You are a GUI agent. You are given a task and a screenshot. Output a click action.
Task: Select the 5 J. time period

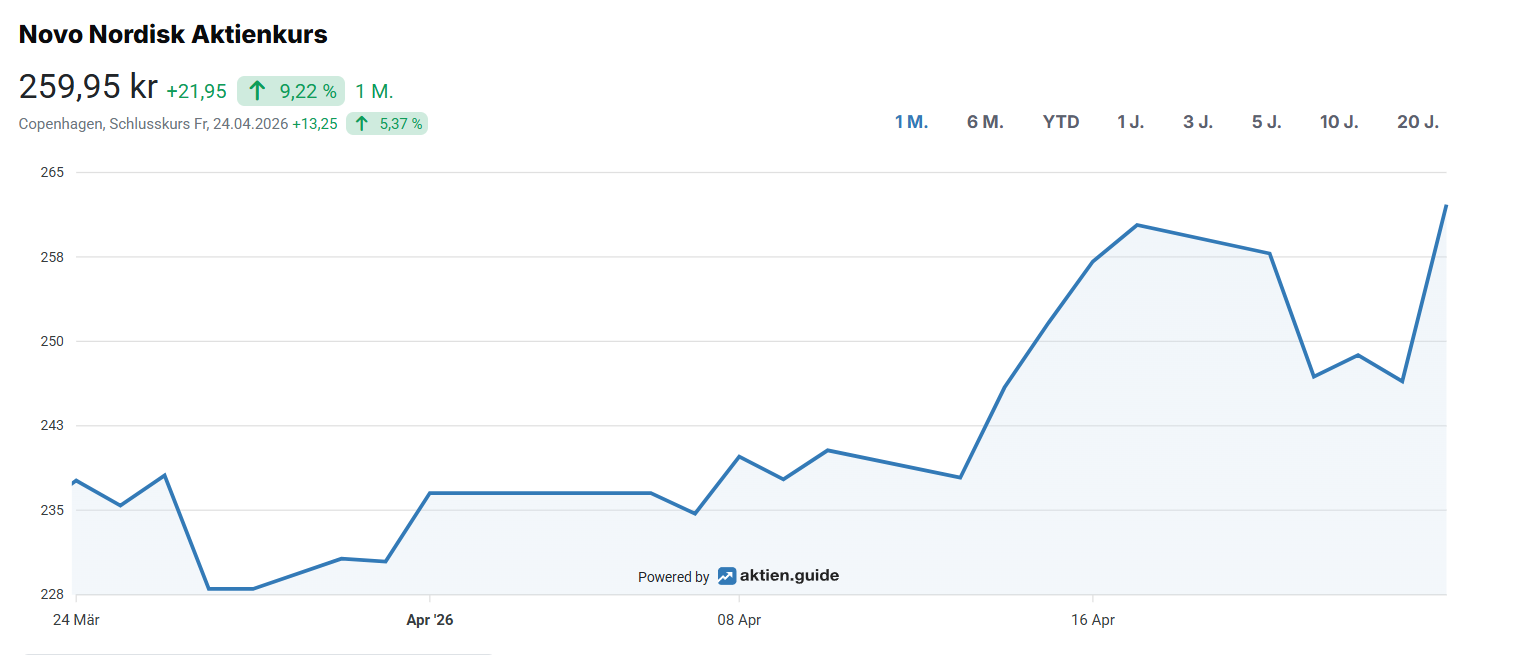pos(1266,122)
